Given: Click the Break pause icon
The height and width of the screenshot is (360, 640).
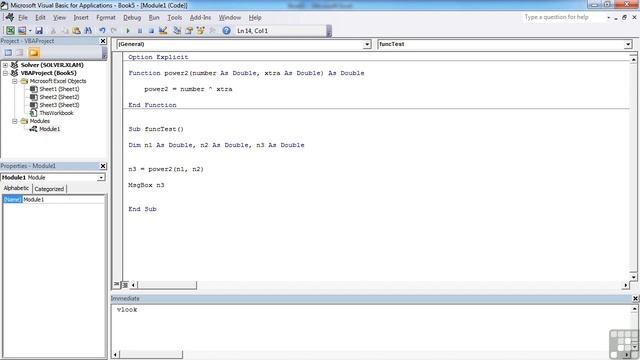Looking at the screenshot, I should [x=140, y=31].
